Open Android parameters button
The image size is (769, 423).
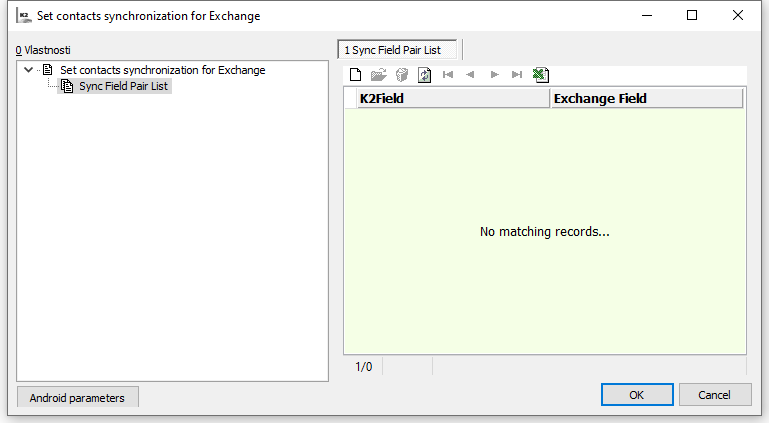77,397
